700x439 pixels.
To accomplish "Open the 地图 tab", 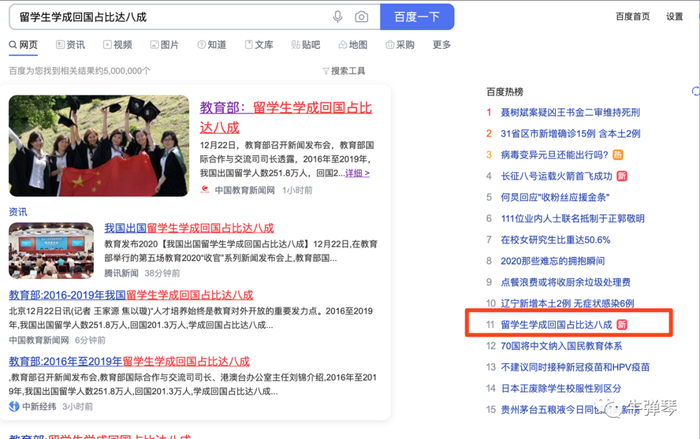I will click(353, 45).
